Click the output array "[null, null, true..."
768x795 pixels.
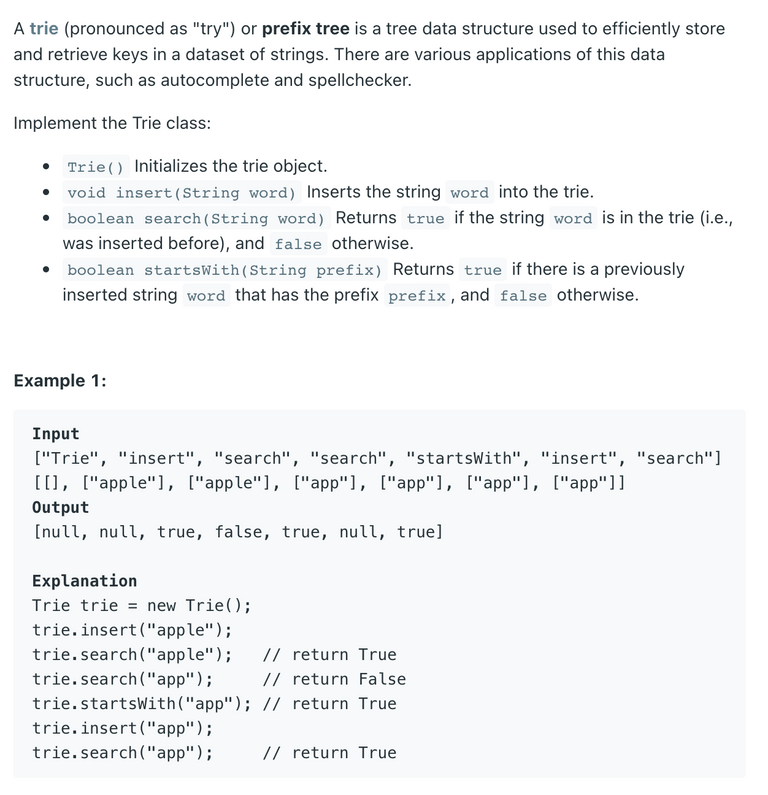238,532
